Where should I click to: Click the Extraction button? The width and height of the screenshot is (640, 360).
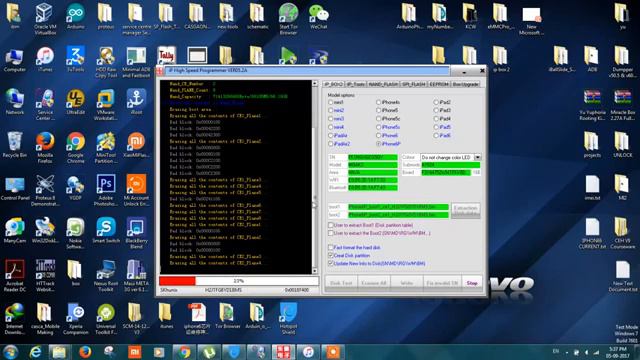465,210
